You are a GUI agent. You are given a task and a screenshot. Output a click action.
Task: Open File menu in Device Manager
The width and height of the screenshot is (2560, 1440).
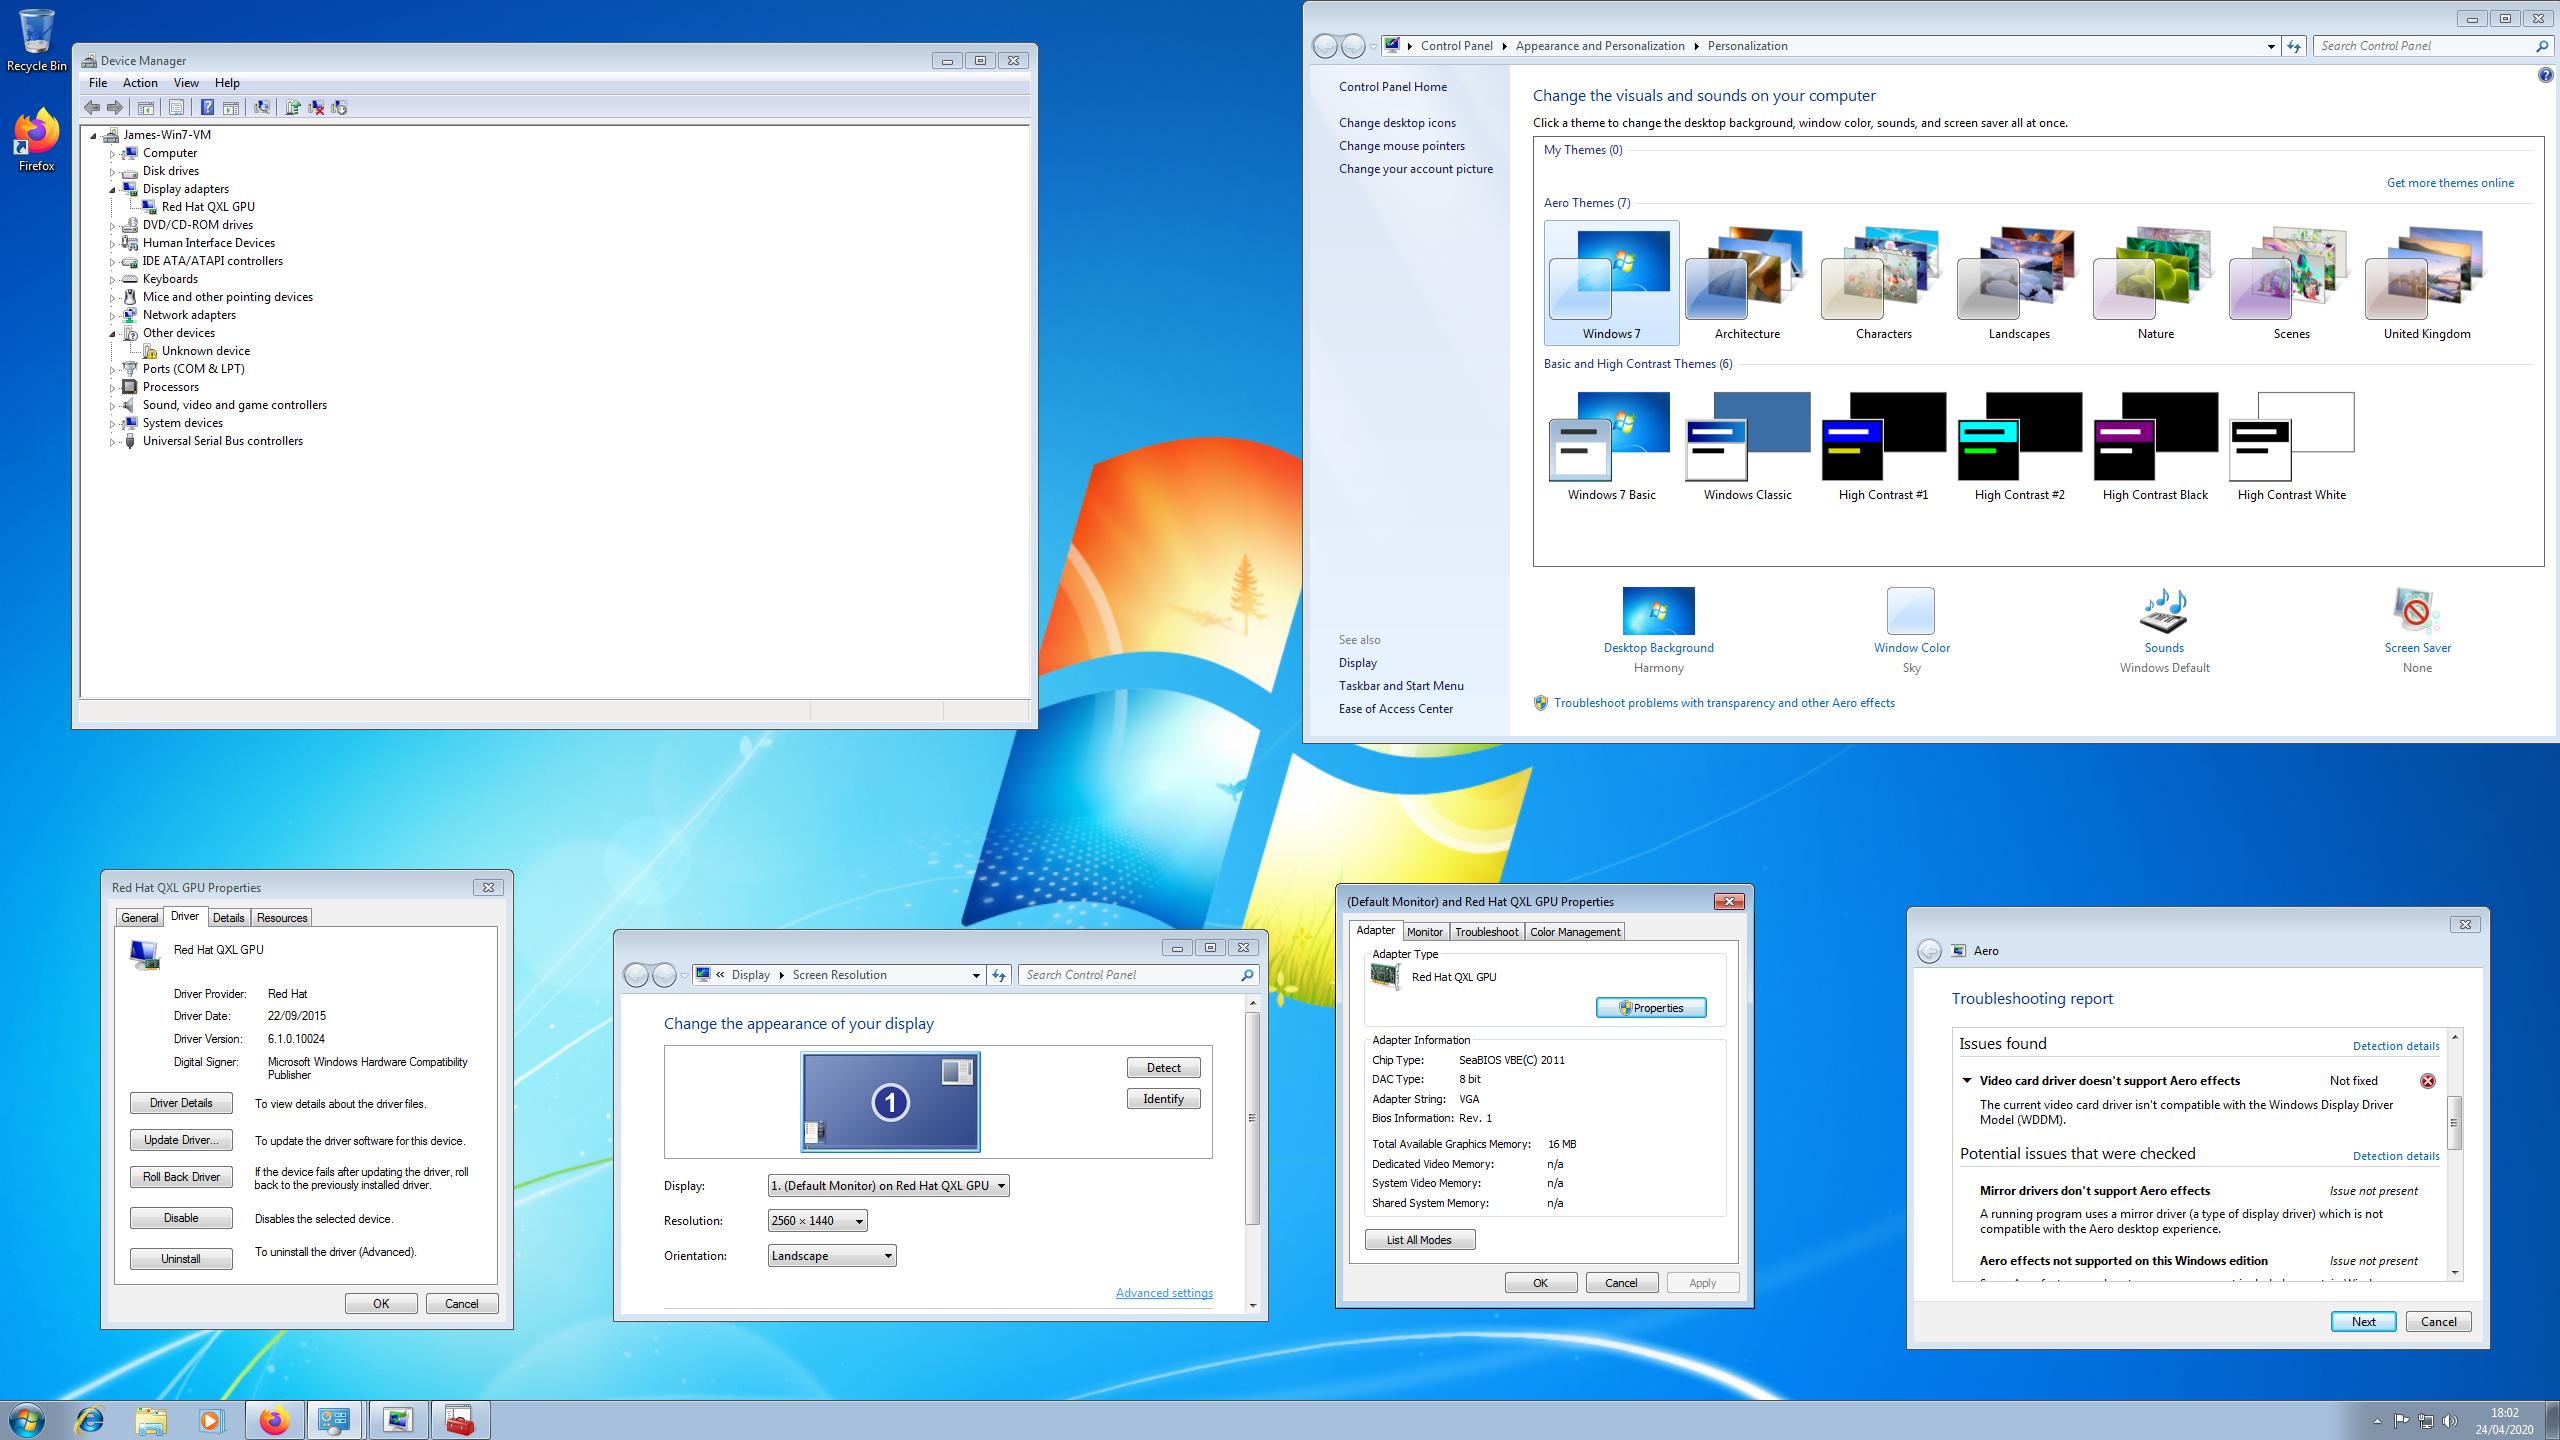(x=98, y=83)
